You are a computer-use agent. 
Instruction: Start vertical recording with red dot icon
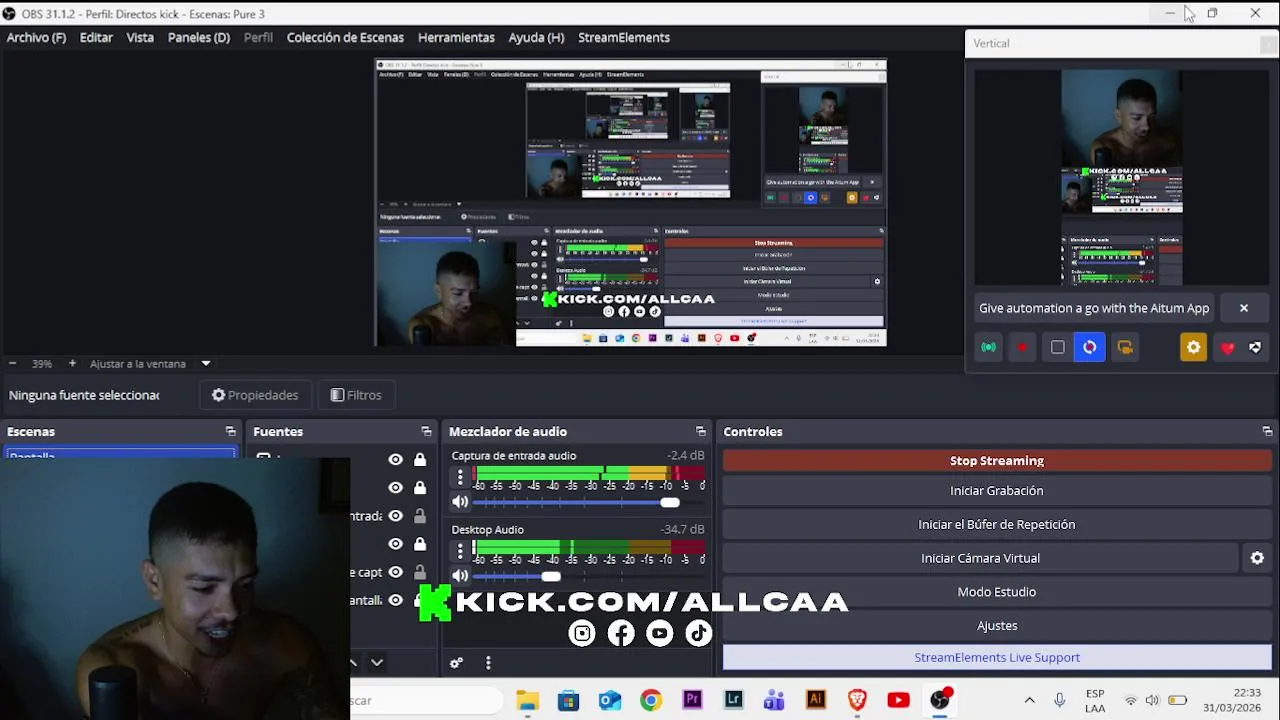(x=1022, y=347)
